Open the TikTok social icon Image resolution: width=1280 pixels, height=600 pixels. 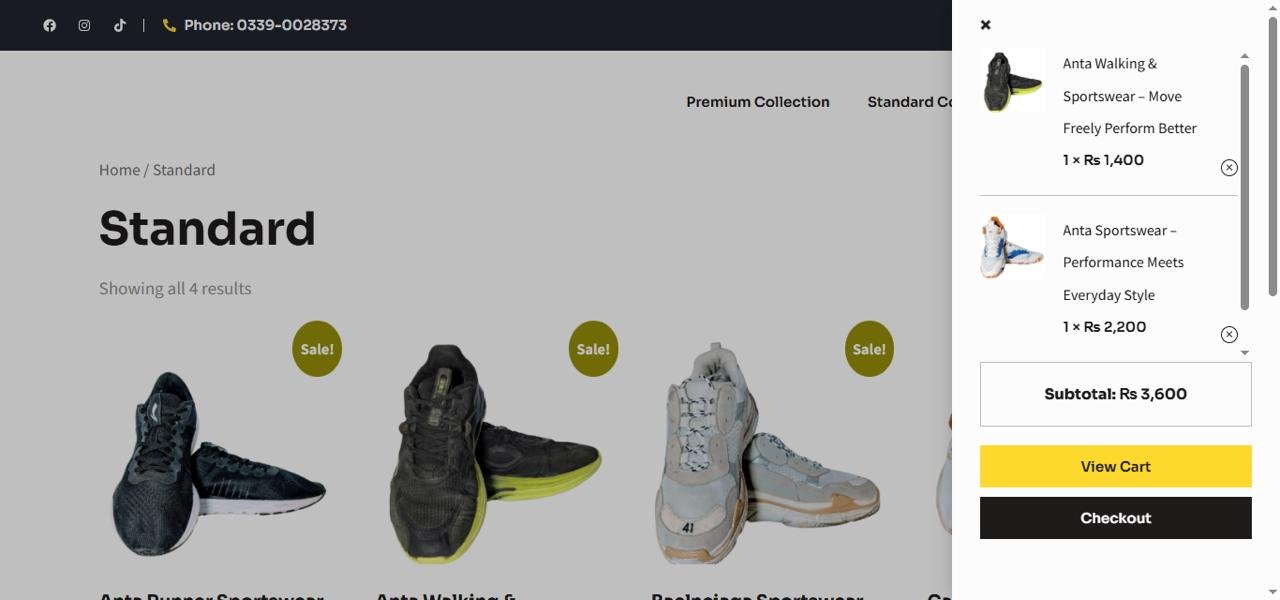[x=119, y=25]
